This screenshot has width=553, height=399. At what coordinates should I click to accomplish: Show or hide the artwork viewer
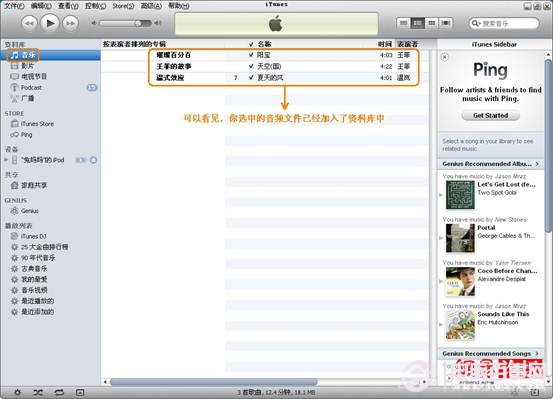(x=80, y=392)
